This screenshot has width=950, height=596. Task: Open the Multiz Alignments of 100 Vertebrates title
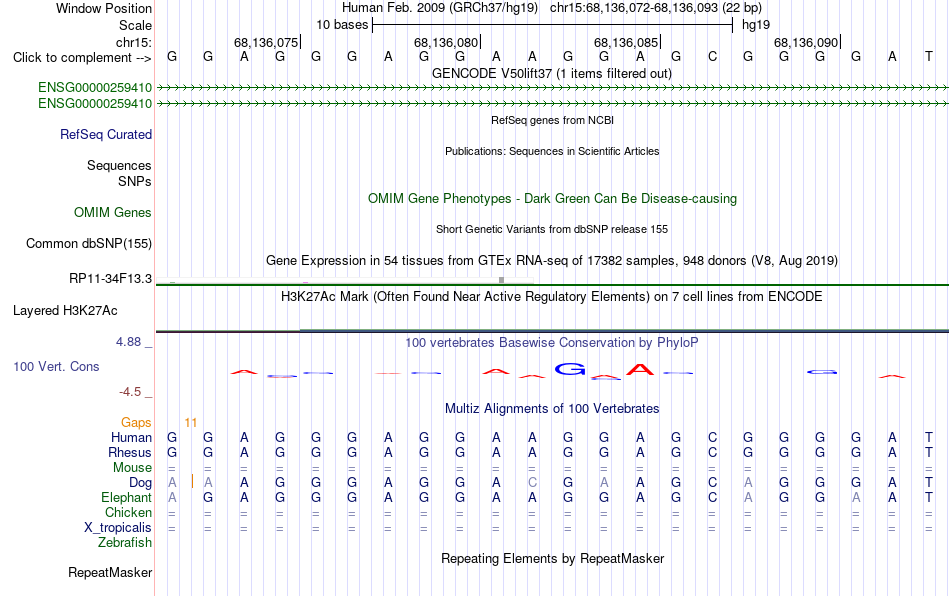(552, 408)
